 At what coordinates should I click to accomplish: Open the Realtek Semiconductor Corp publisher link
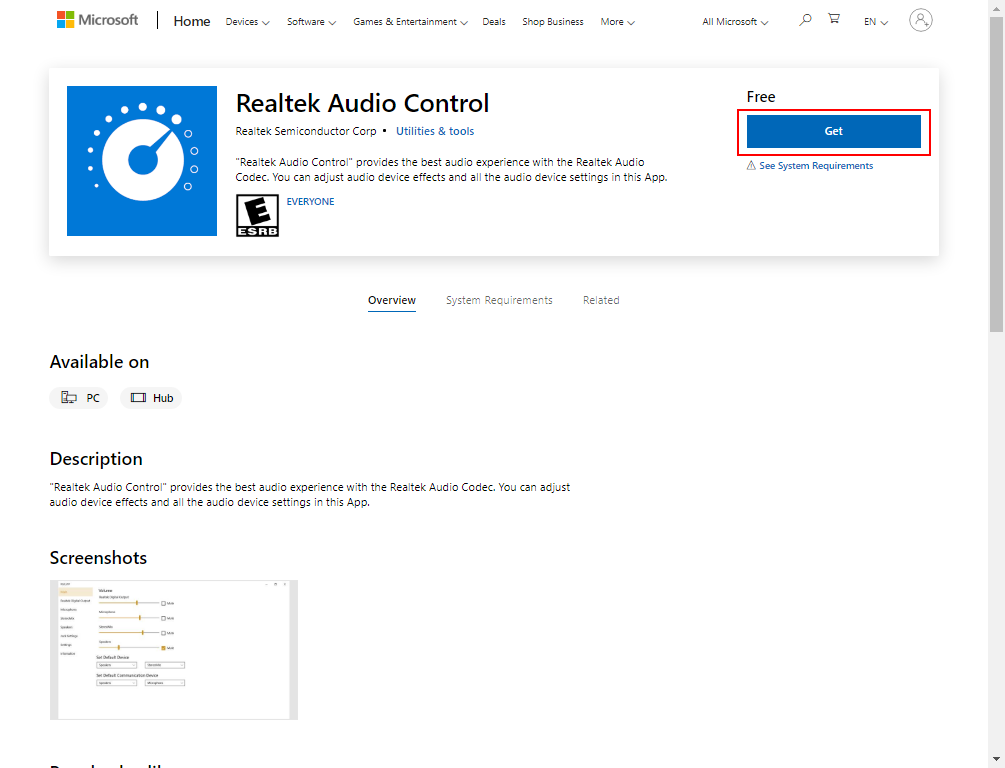tap(306, 130)
